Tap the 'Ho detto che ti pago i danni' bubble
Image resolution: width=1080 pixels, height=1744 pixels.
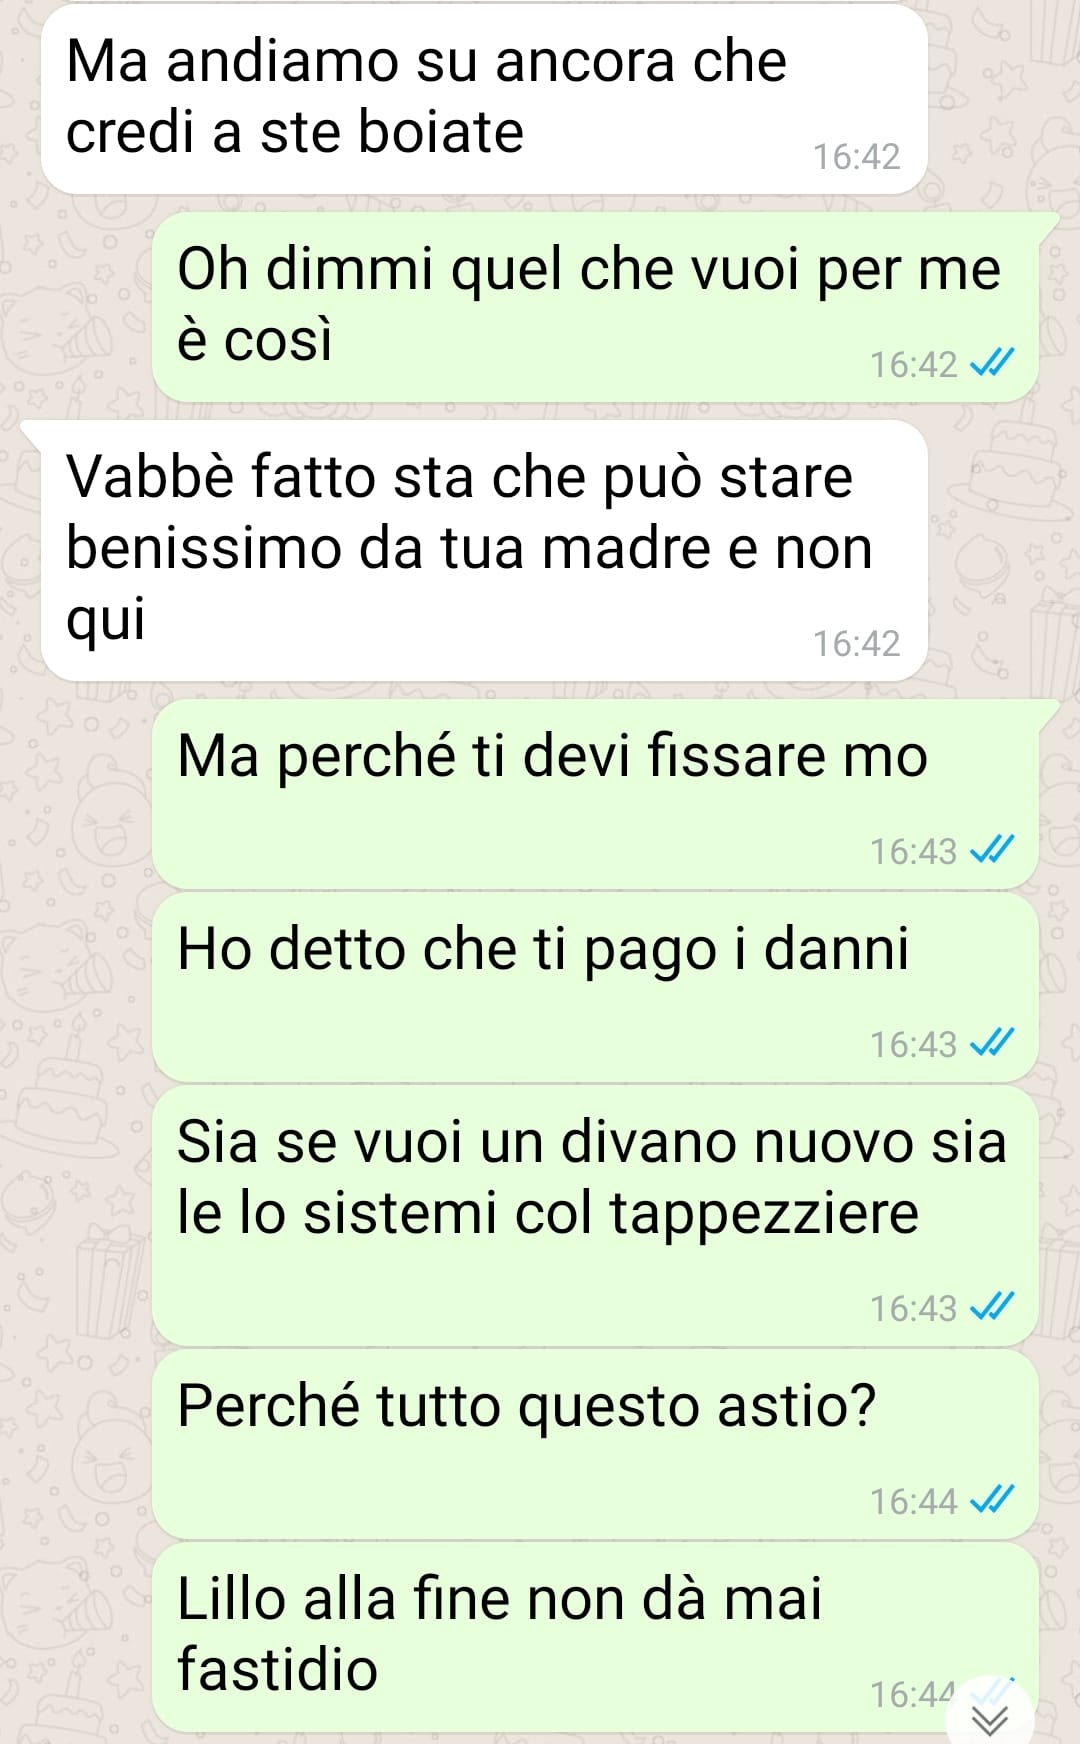tap(596, 987)
